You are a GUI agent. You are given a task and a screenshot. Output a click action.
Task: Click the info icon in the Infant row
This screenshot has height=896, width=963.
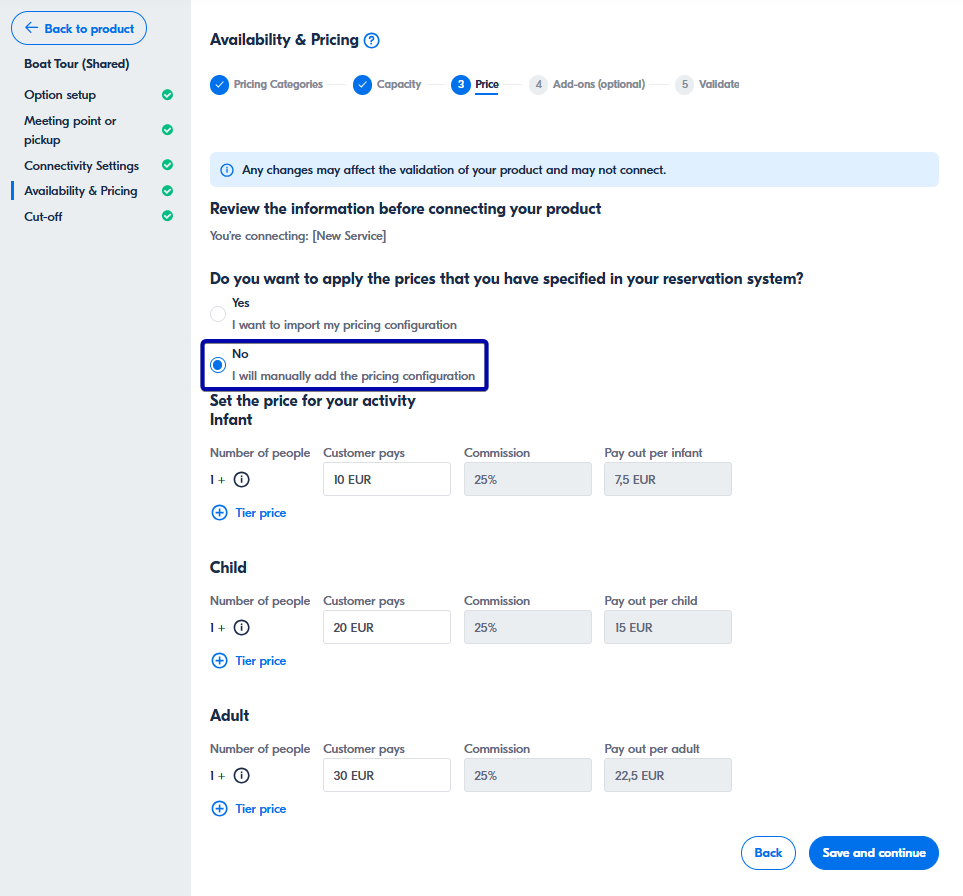(241, 480)
